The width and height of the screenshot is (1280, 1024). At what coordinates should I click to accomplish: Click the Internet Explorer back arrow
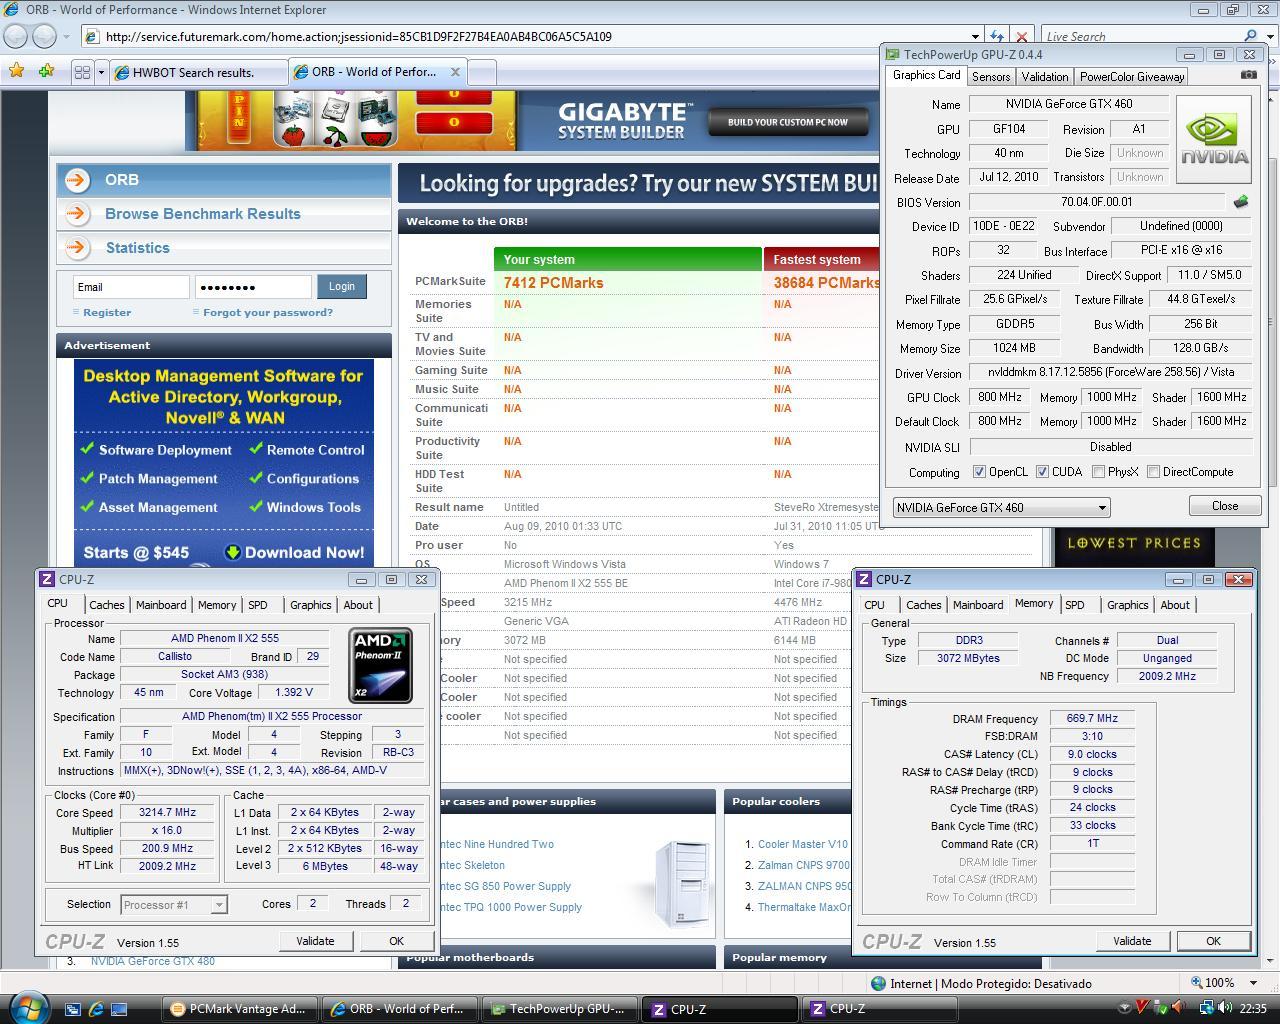[x=16, y=36]
